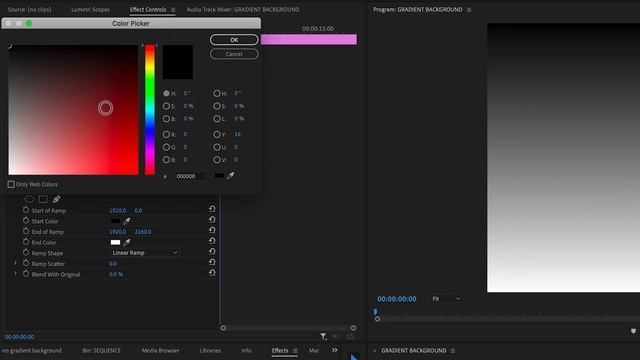Toggle stopwatch for Blend With Original

[26, 274]
